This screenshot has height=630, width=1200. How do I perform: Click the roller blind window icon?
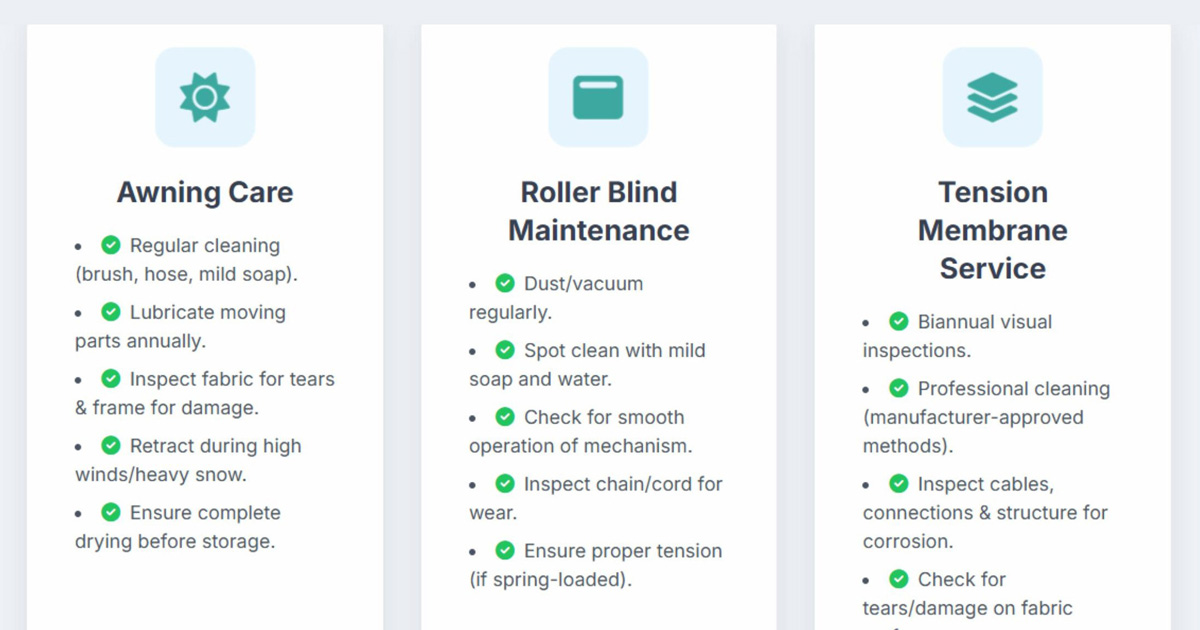point(598,97)
